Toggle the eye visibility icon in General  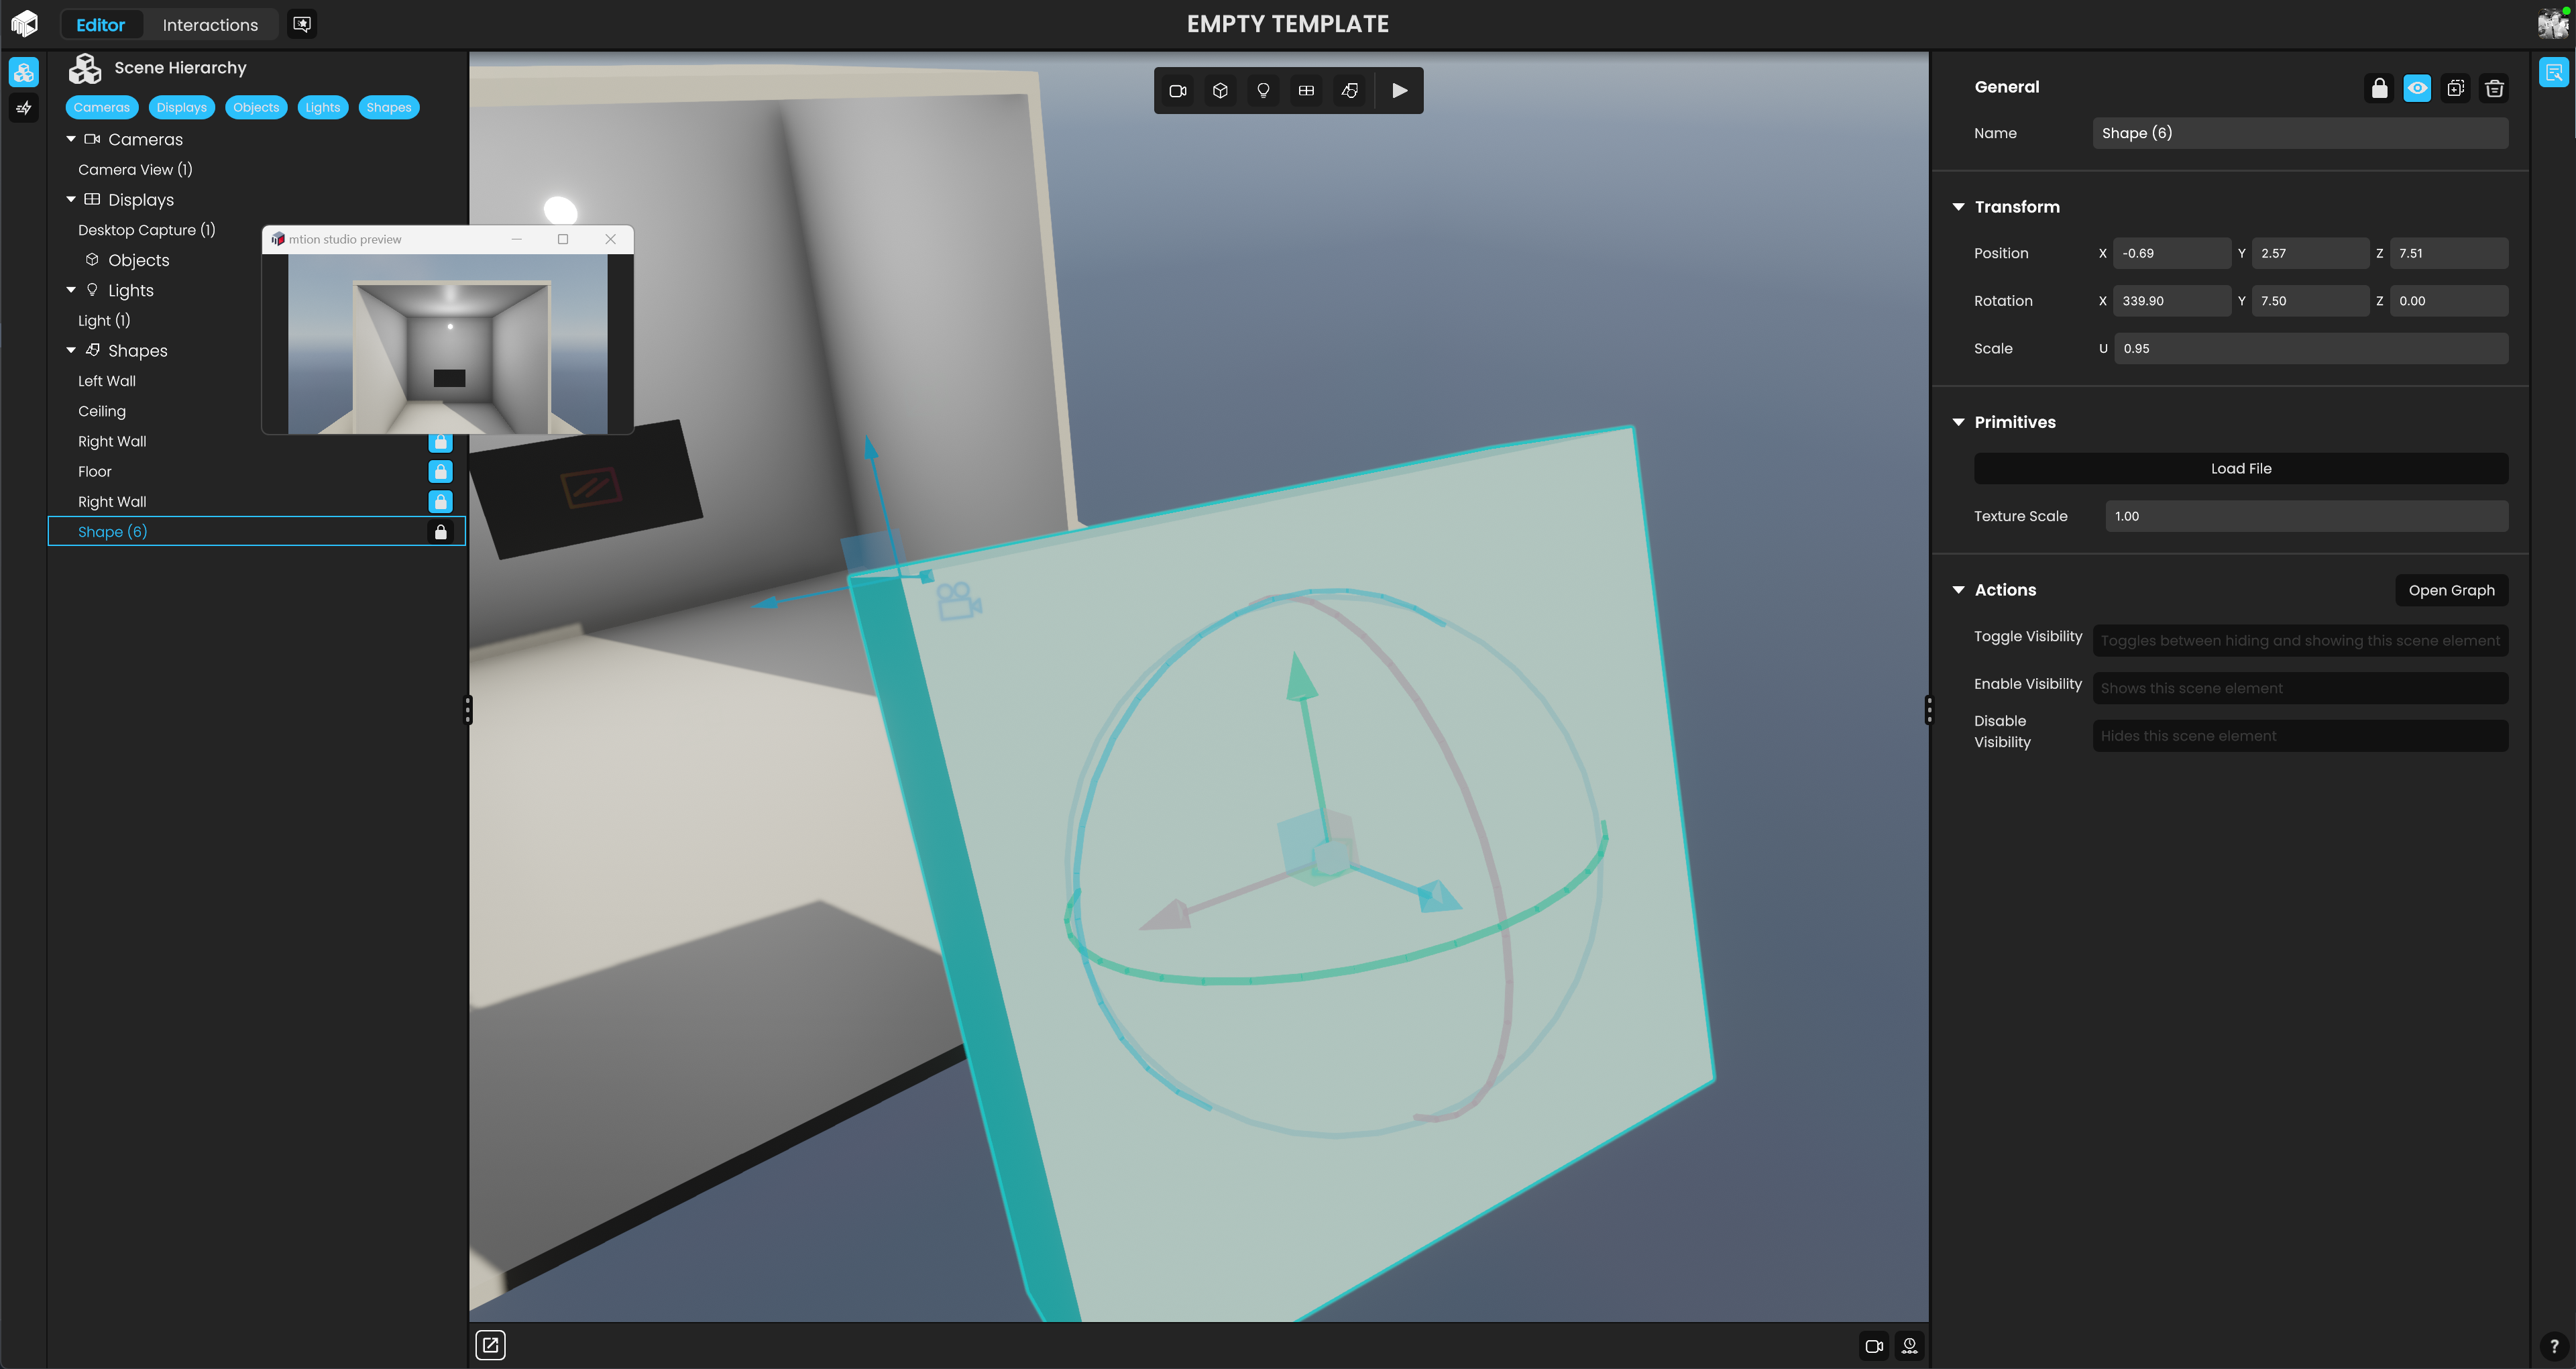tap(2417, 89)
